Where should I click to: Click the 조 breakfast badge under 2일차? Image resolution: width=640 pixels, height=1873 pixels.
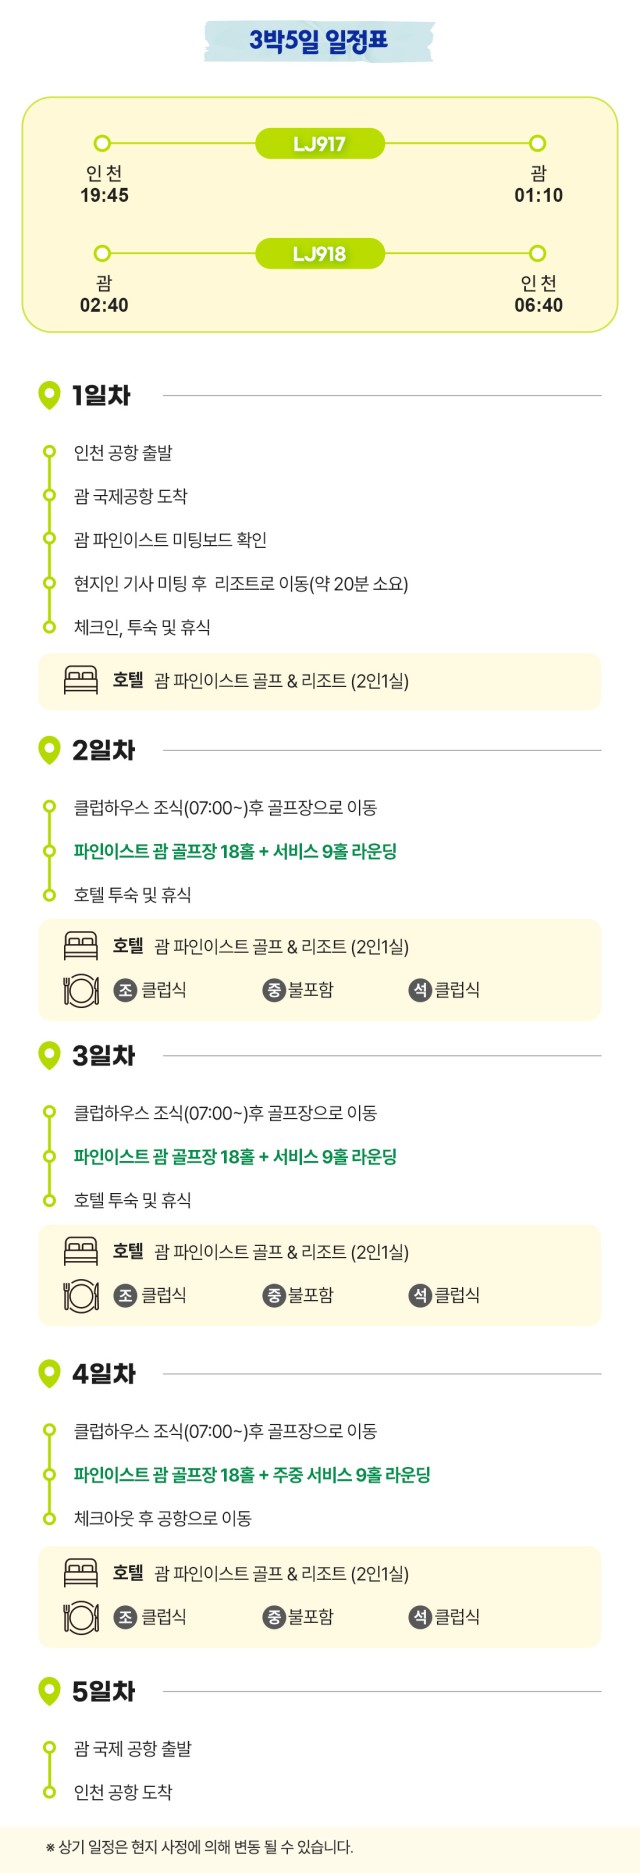coord(125,990)
